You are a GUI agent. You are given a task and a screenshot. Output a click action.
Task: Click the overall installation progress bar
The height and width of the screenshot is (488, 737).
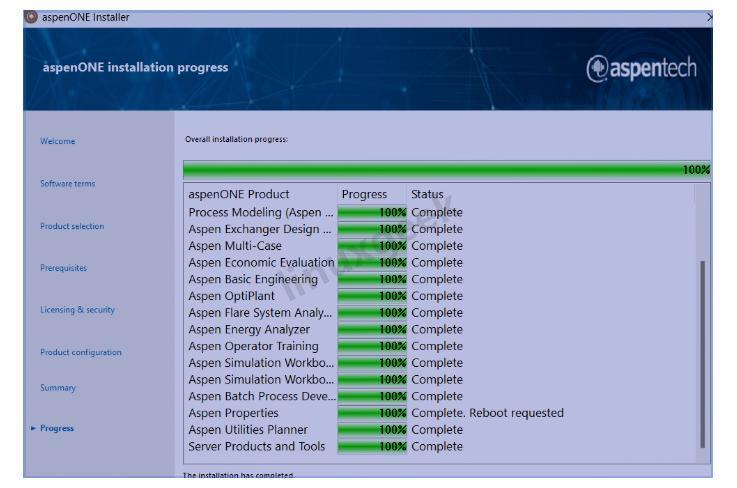[447, 170]
